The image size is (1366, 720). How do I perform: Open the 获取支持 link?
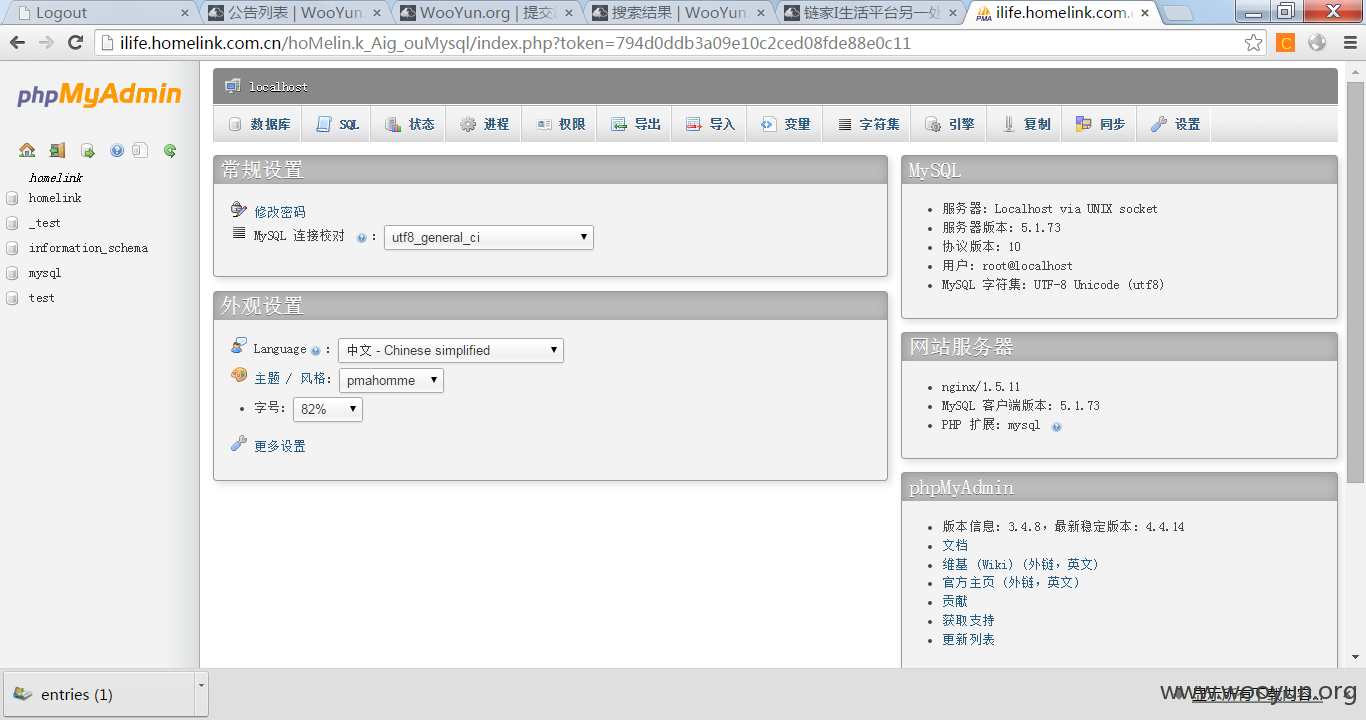(x=968, y=620)
